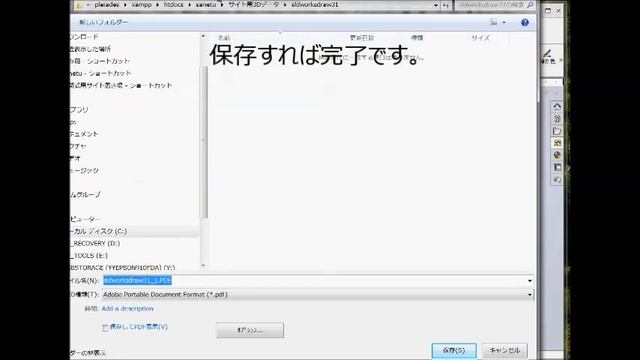The height and width of the screenshot is (360, 640).
Task: Select コンピューター computer in navigation pane
Action: 85,219
